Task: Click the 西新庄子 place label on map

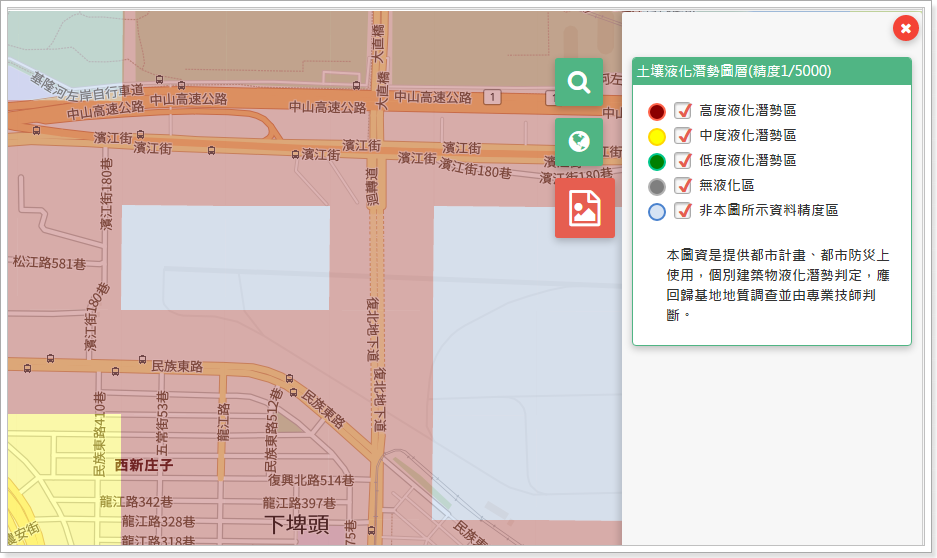Action: pos(143,465)
